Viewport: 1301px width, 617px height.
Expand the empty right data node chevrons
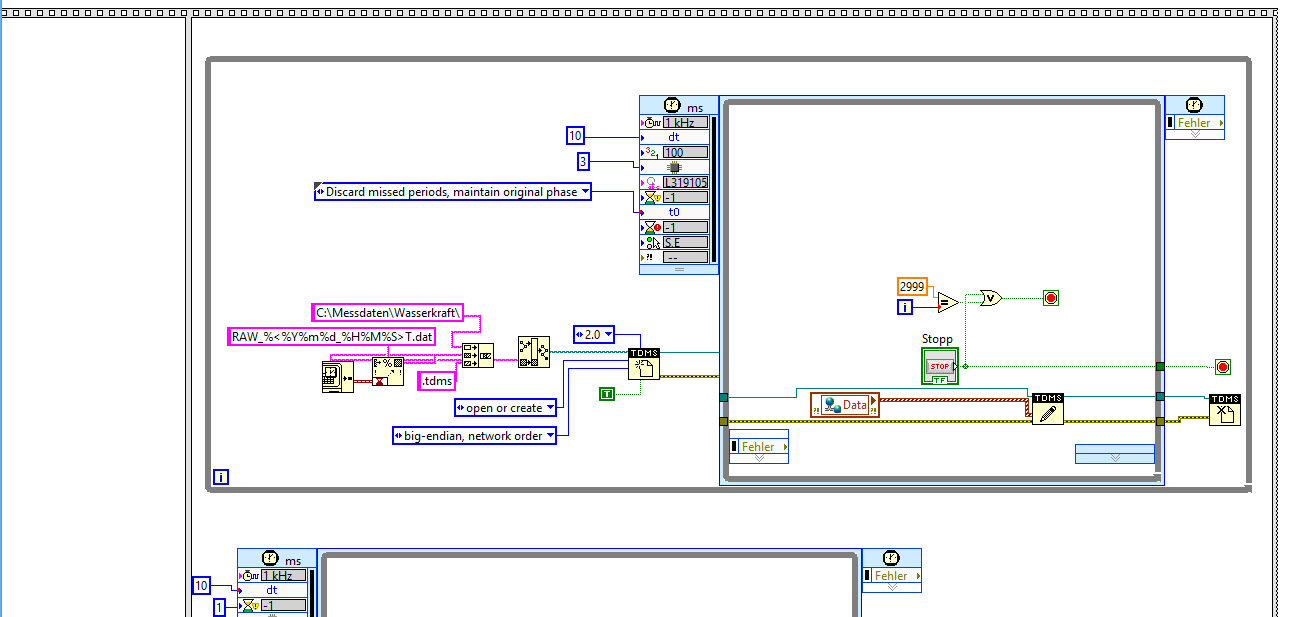coord(1115,457)
